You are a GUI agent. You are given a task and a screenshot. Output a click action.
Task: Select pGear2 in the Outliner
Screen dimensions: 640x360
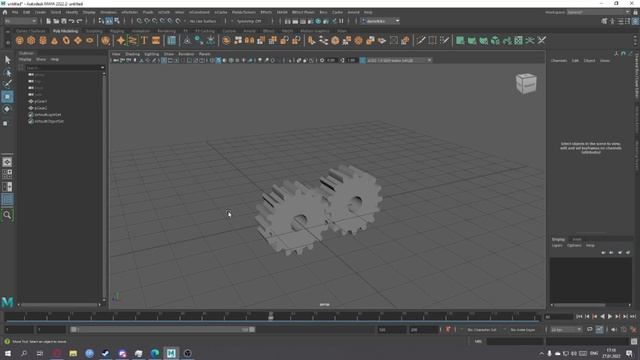tap(40, 108)
